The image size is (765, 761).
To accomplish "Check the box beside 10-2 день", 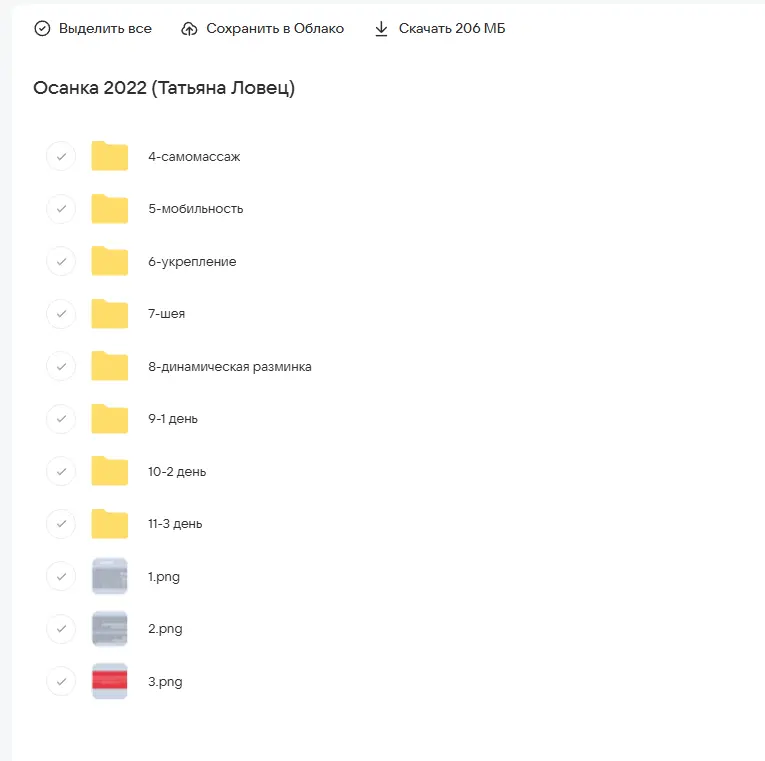I will 61,471.
